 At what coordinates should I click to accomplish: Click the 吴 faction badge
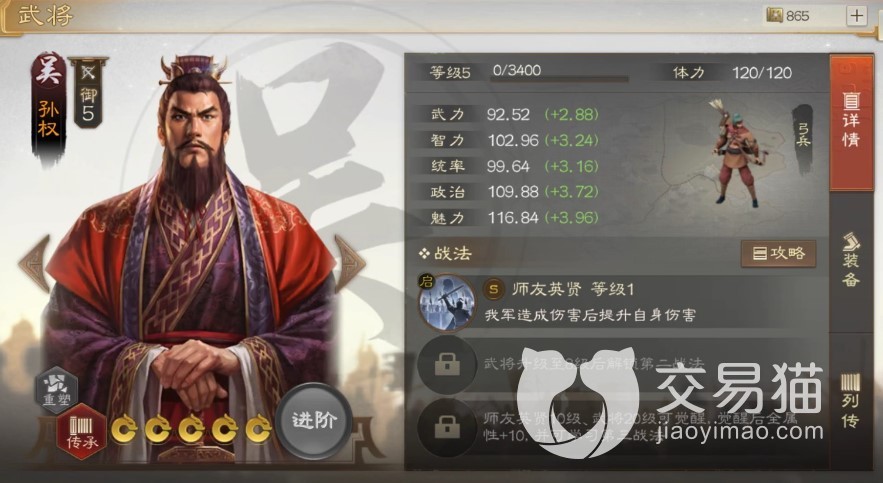[49, 71]
